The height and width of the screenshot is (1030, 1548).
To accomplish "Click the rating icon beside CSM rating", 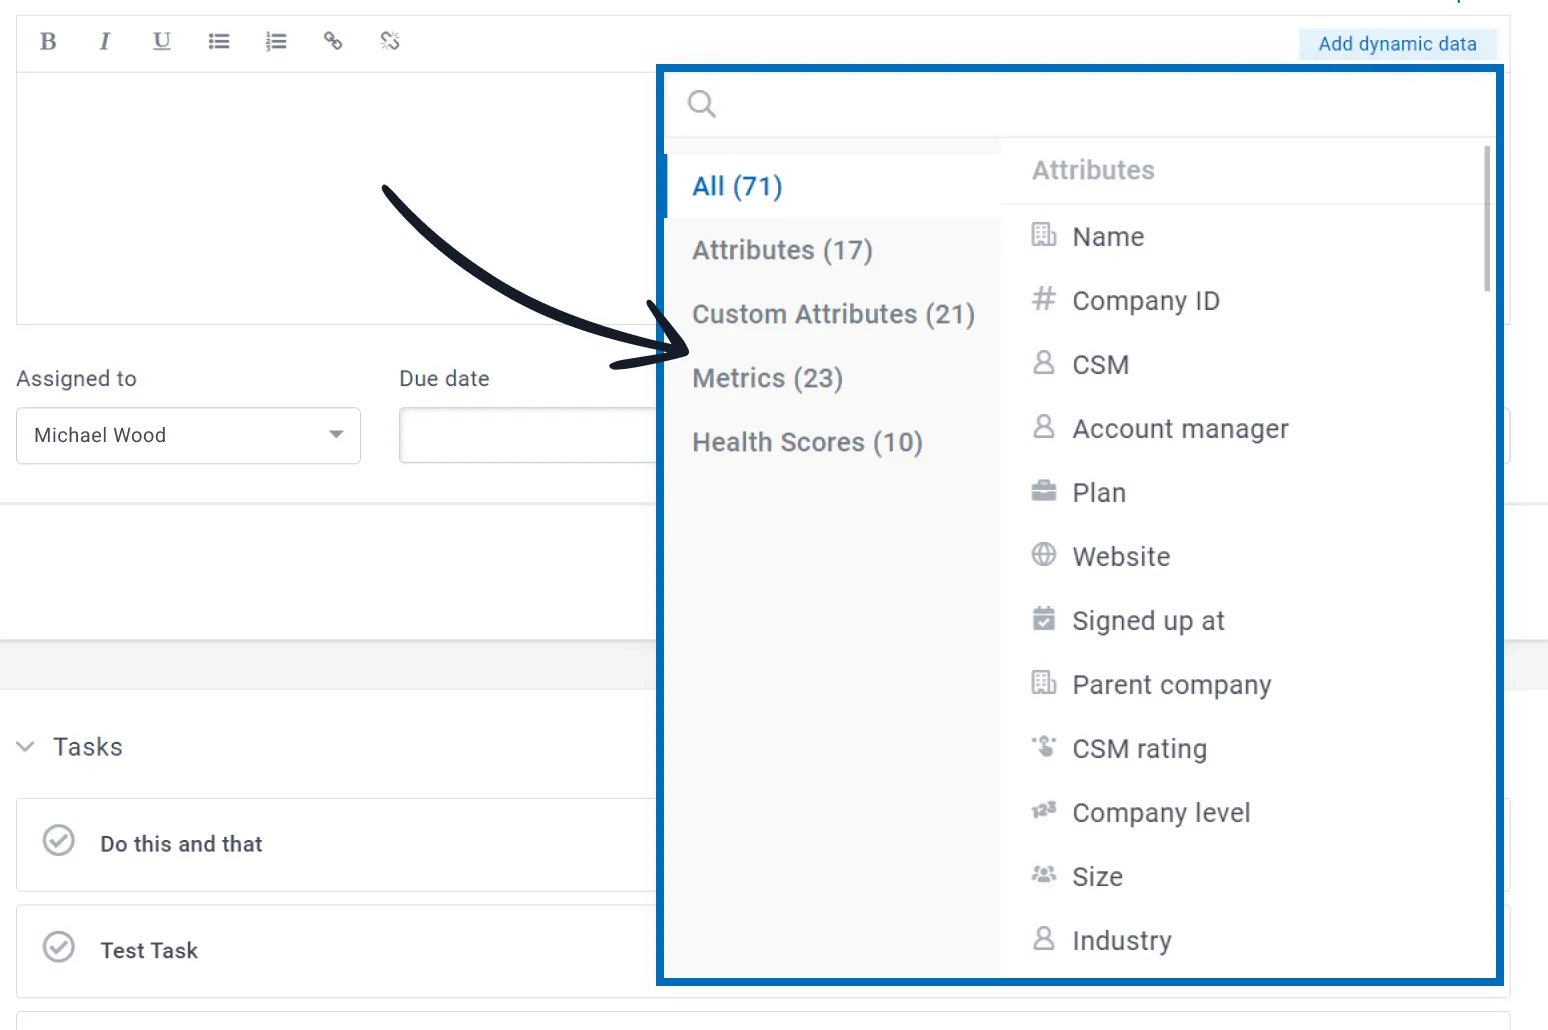I will (x=1044, y=747).
